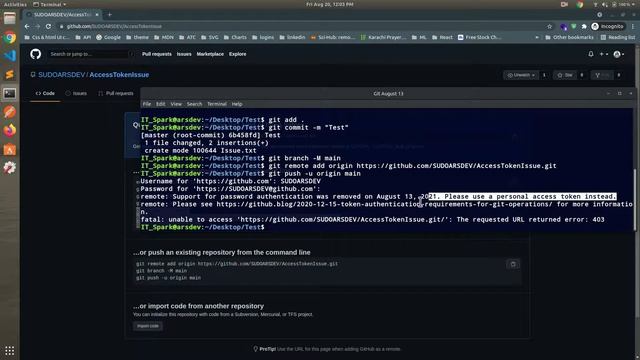
Task: Open the clock showing Fri Aug 20
Action: point(330,4)
